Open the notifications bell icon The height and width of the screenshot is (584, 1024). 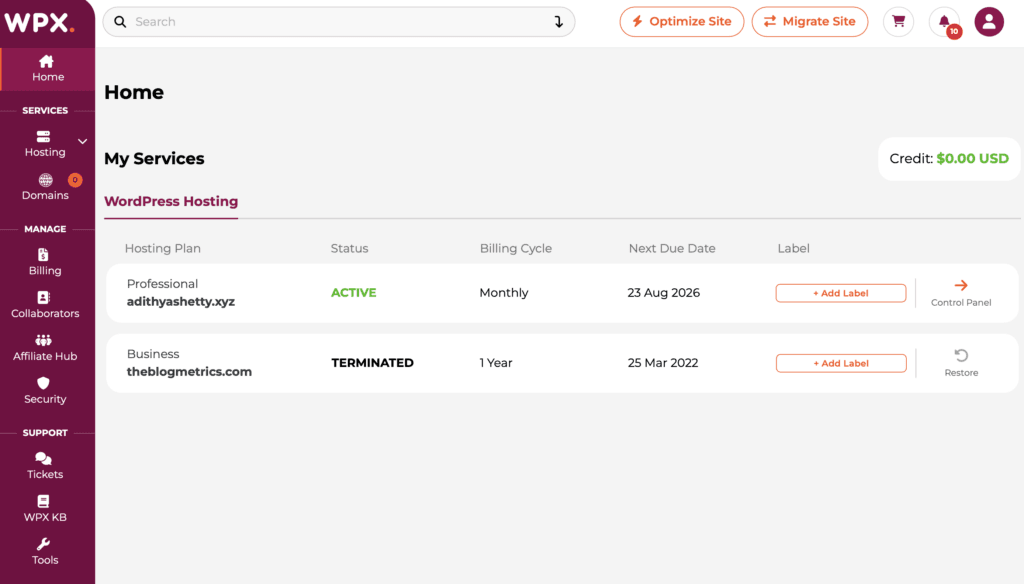[x=944, y=22]
